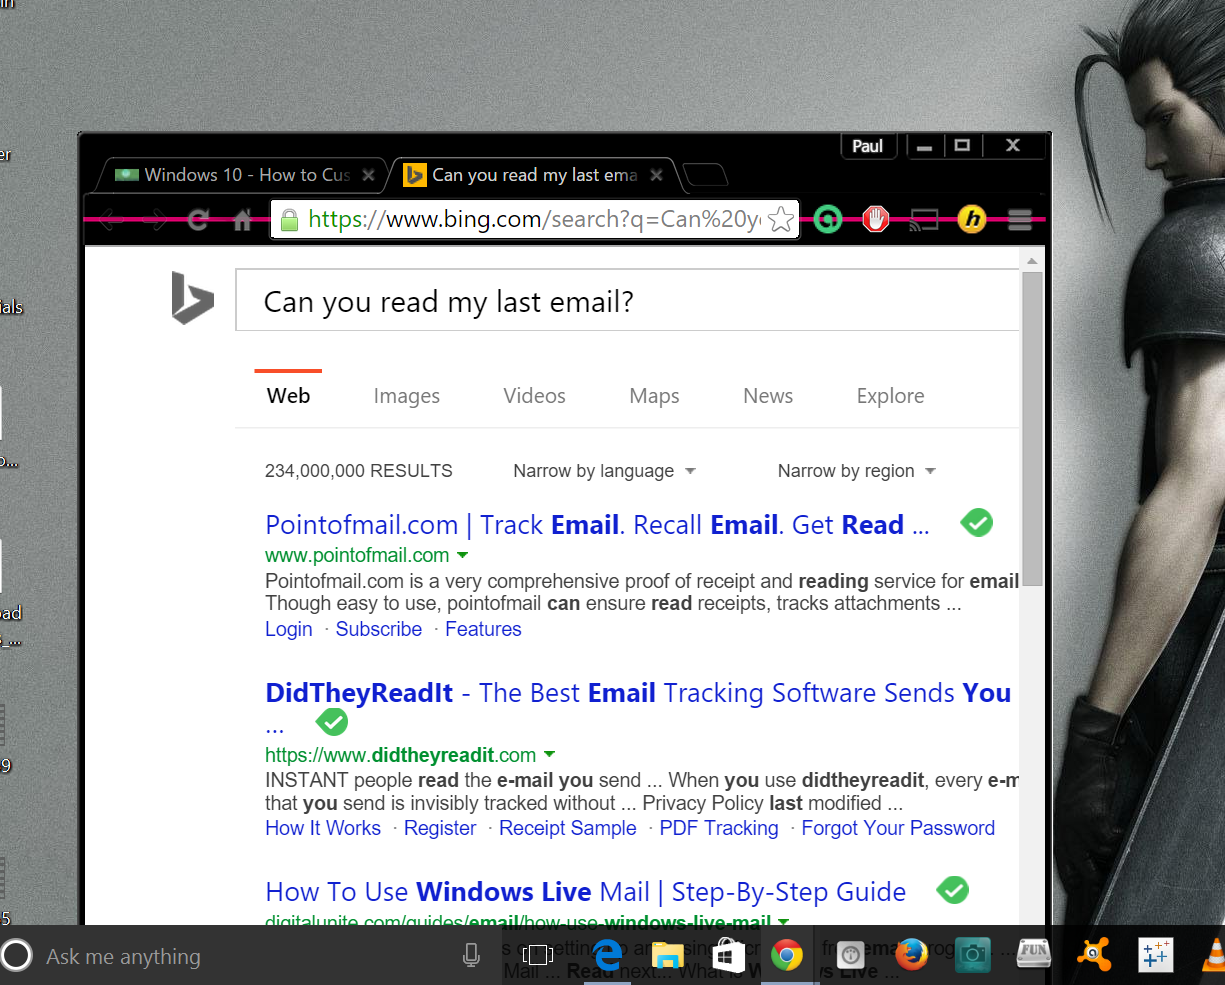Click the page's vertical scrollbar thumb
1225x985 pixels.
1032,428
